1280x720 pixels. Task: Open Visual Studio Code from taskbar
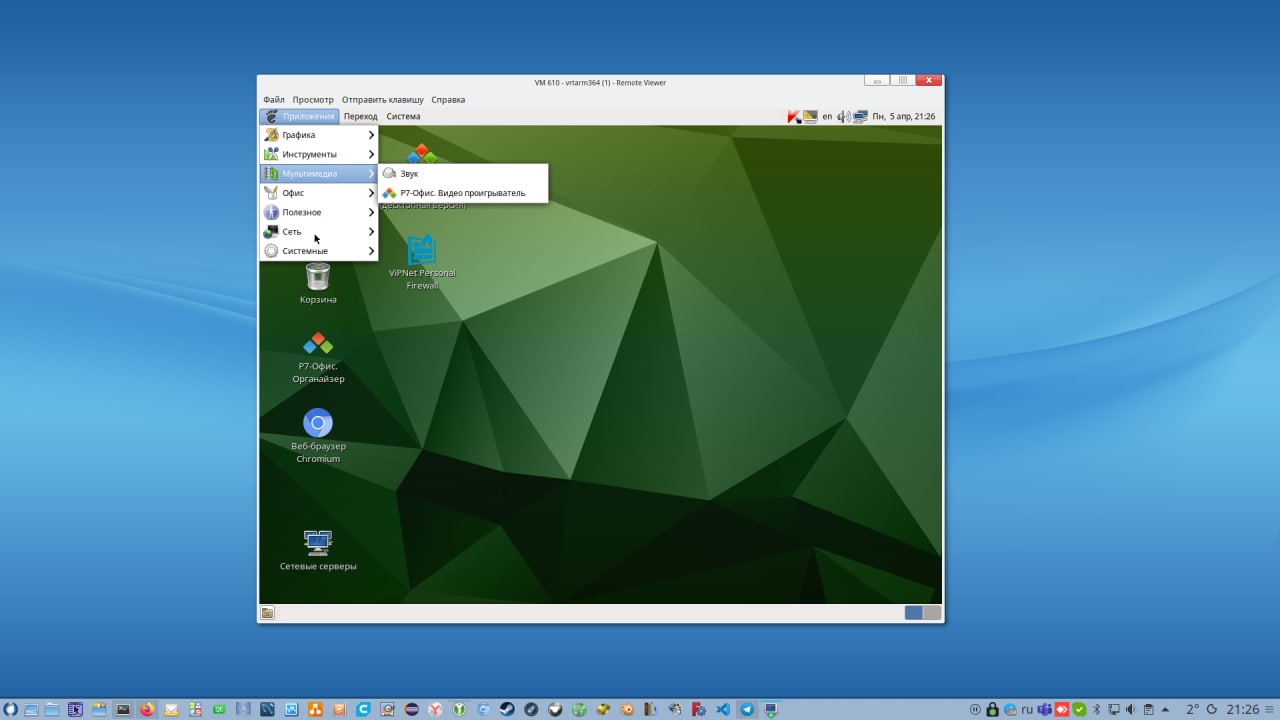click(723, 709)
